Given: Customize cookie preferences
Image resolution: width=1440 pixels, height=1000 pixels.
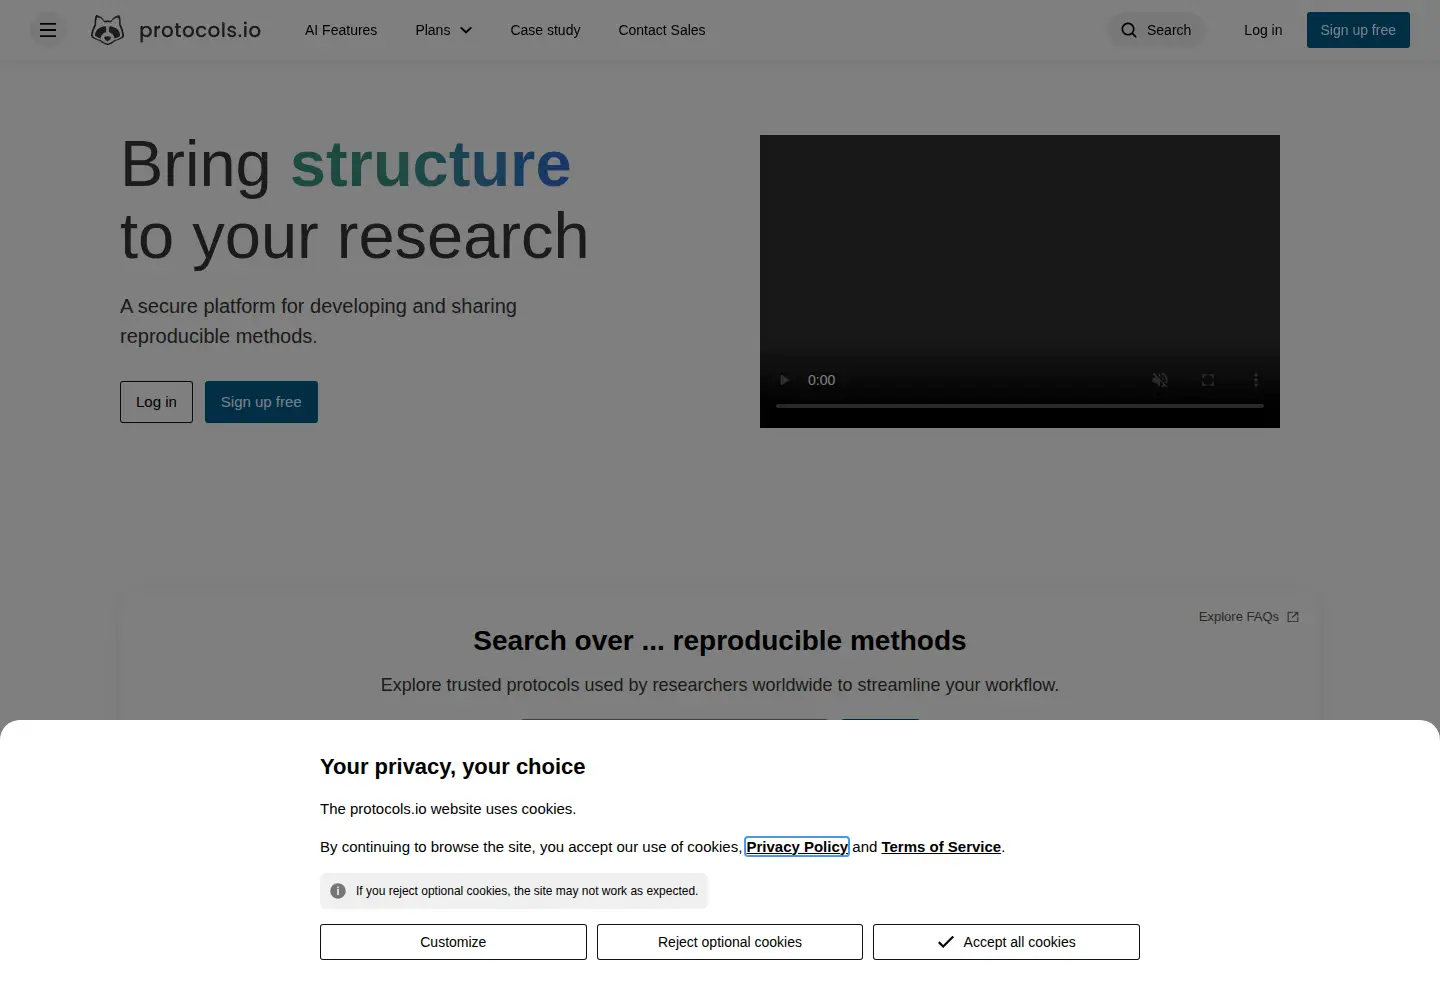Looking at the screenshot, I should coord(453,942).
